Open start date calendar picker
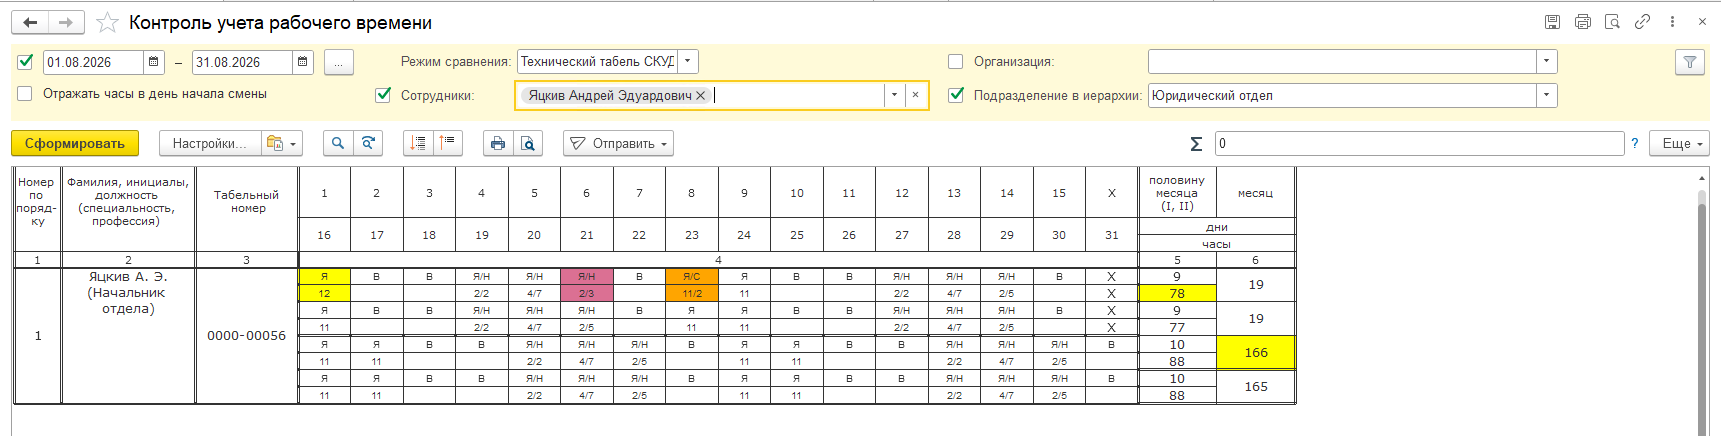Screen dimensions: 1721x436 point(154,62)
